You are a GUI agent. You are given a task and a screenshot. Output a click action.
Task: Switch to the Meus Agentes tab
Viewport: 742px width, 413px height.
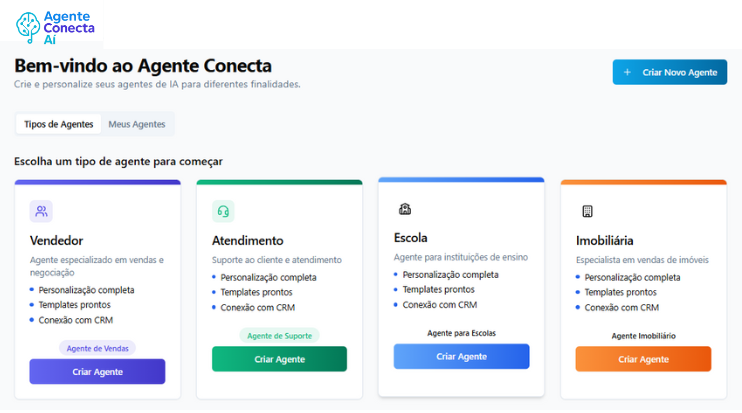coord(137,124)
